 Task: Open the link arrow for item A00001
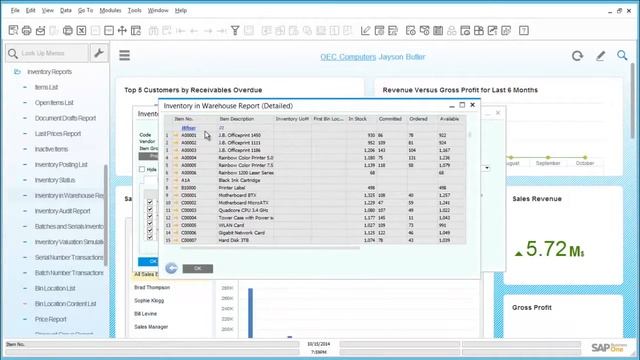pos(176,135)
